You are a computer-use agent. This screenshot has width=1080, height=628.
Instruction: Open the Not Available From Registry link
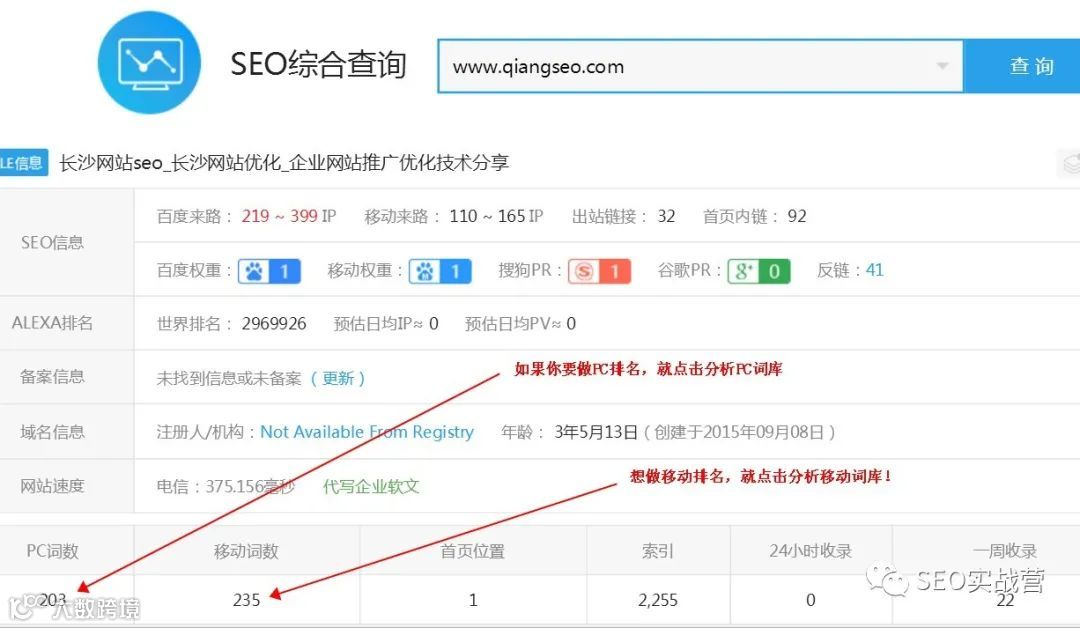[367, 432]
